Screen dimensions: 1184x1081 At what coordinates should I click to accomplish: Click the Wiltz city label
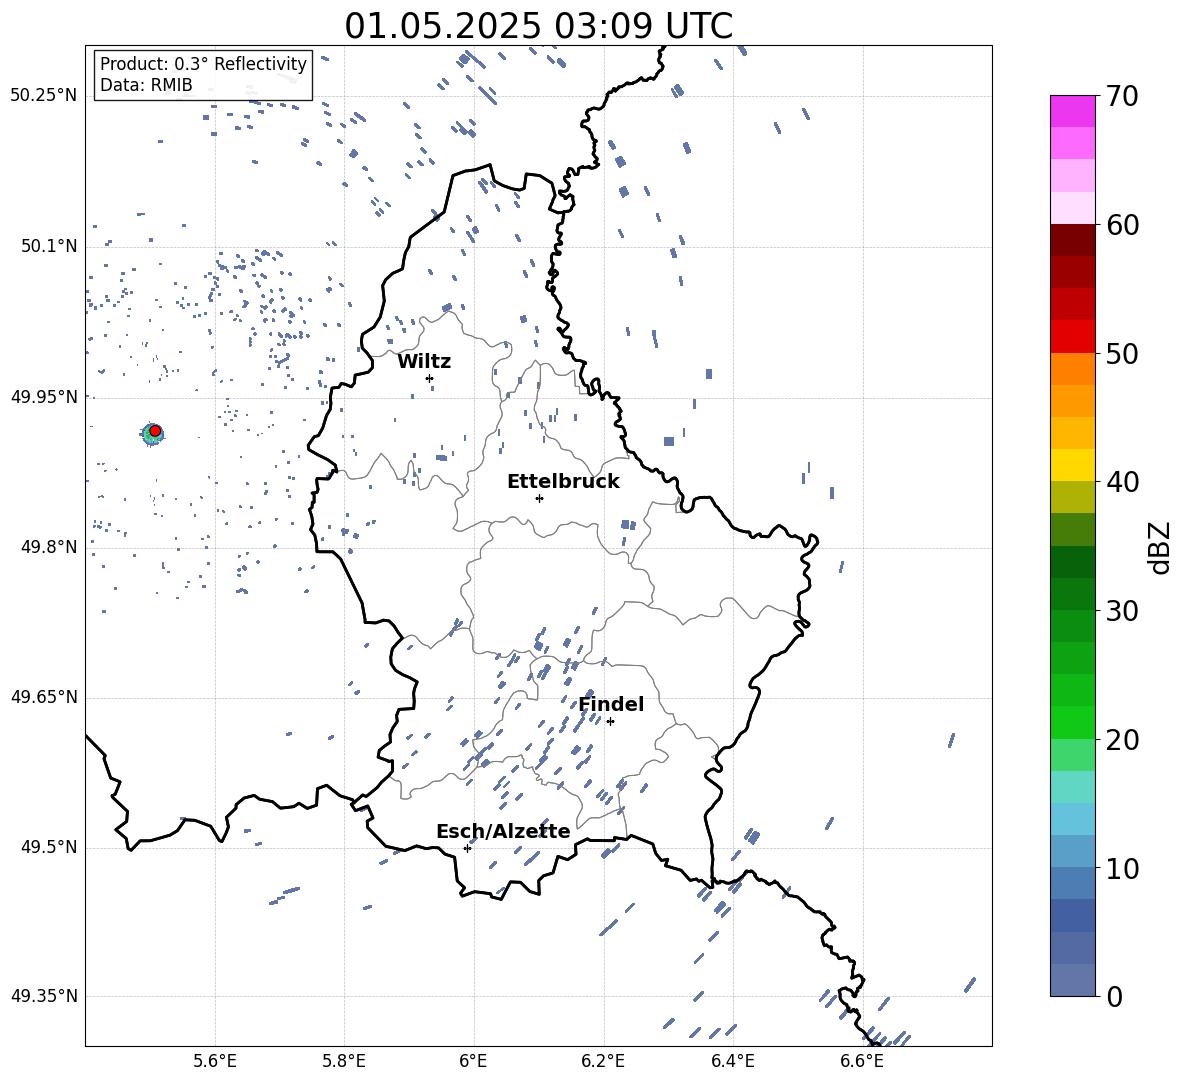[424, 362]
